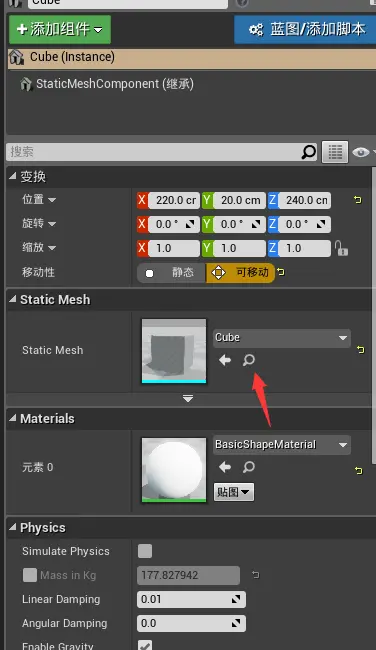Edit the Location X value 220.0
Viewport: 376px width, 650px height.
coord(174,200)
